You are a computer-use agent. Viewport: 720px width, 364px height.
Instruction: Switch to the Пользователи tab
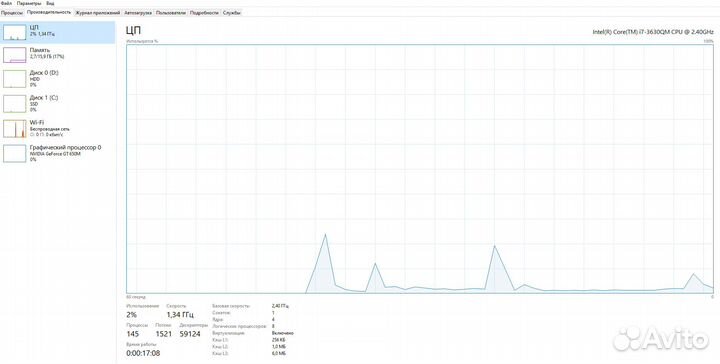(171, 13)
